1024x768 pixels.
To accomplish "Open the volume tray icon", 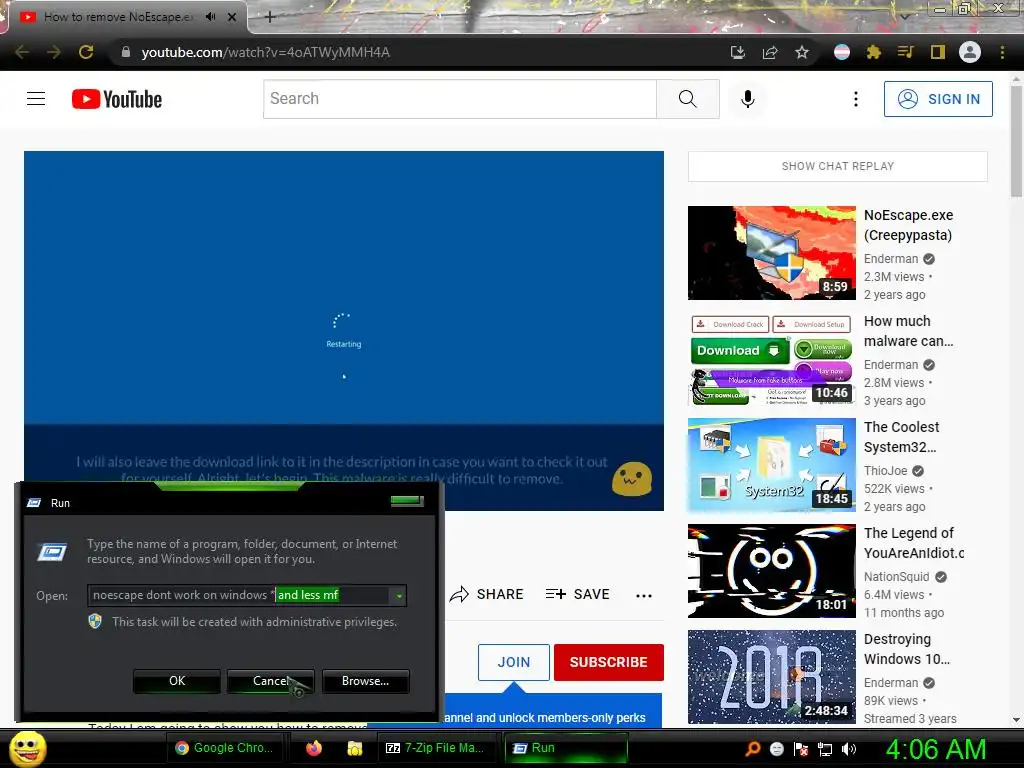I will 849,749.
